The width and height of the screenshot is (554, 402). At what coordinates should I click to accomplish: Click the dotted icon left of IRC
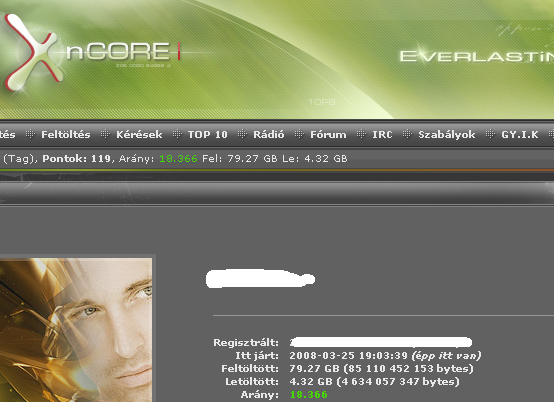361,134
